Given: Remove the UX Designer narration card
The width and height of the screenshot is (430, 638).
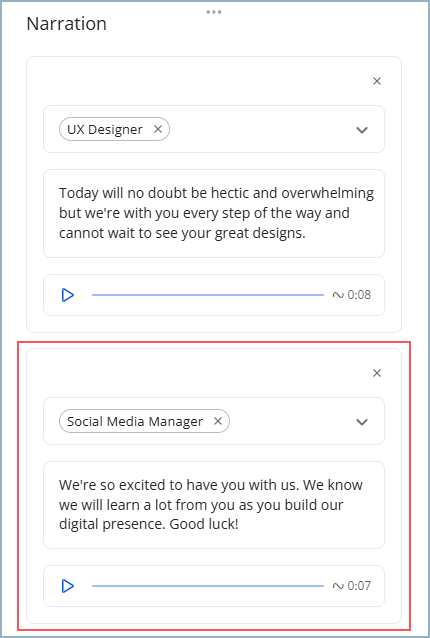Looking at the screenshot, I should click(377, 81).
